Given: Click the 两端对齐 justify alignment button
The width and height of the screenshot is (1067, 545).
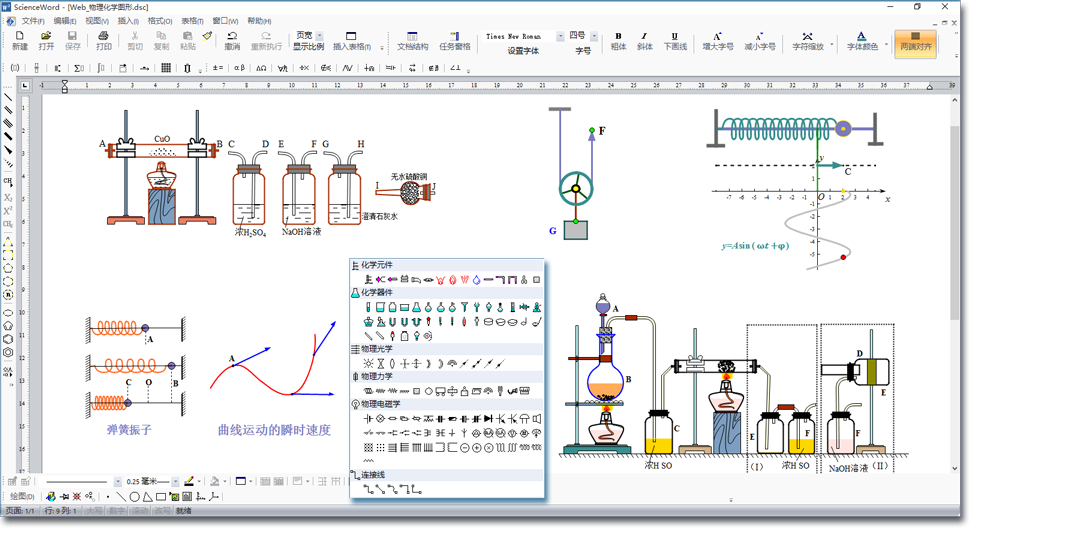Looking at the screenshot, I should click(914, 41).
